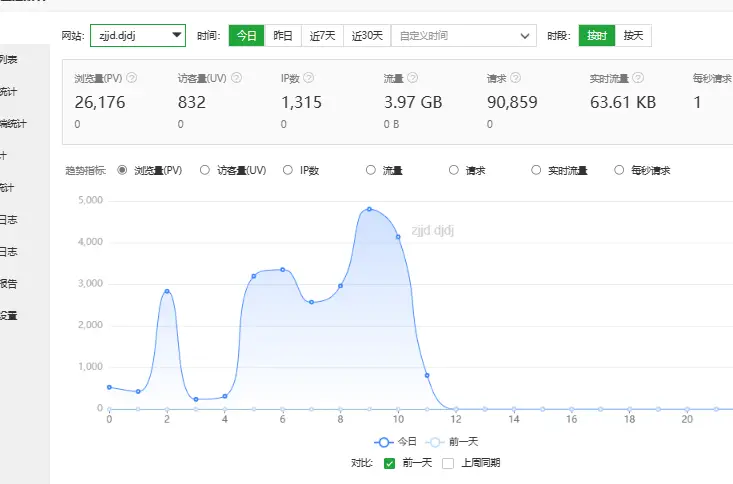Screen dimensions: 733x484
Task: Select the 近30天 time range
Action: tap(366, 36)
